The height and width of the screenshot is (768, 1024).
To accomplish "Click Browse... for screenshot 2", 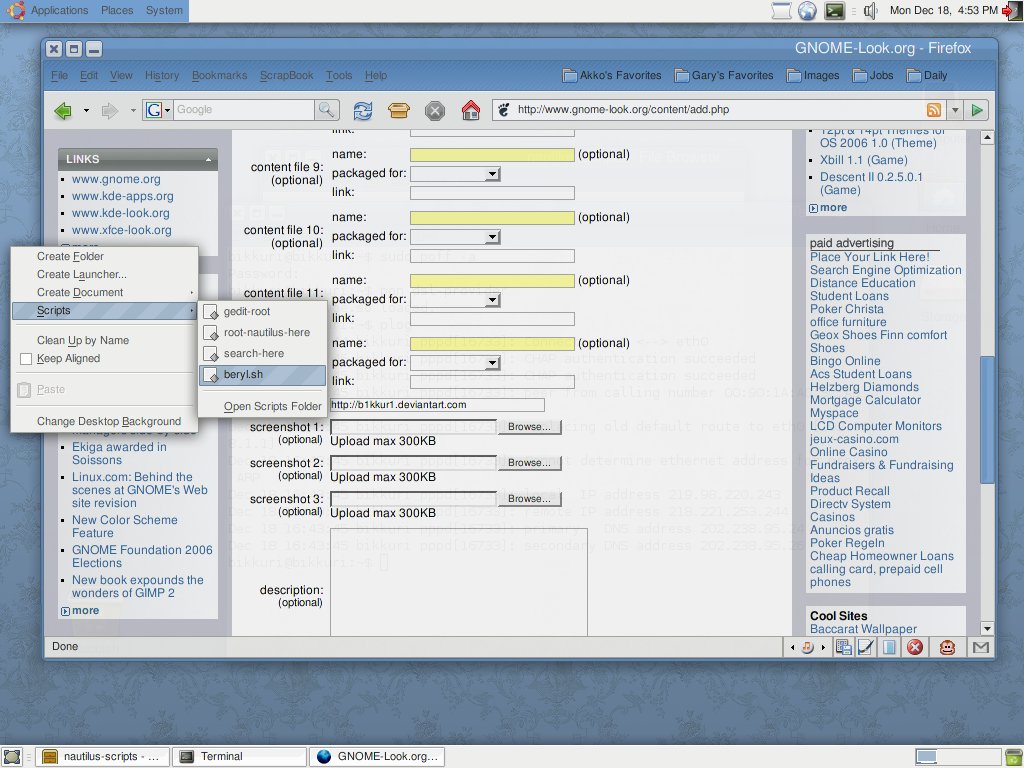I will tap(529, 462).
